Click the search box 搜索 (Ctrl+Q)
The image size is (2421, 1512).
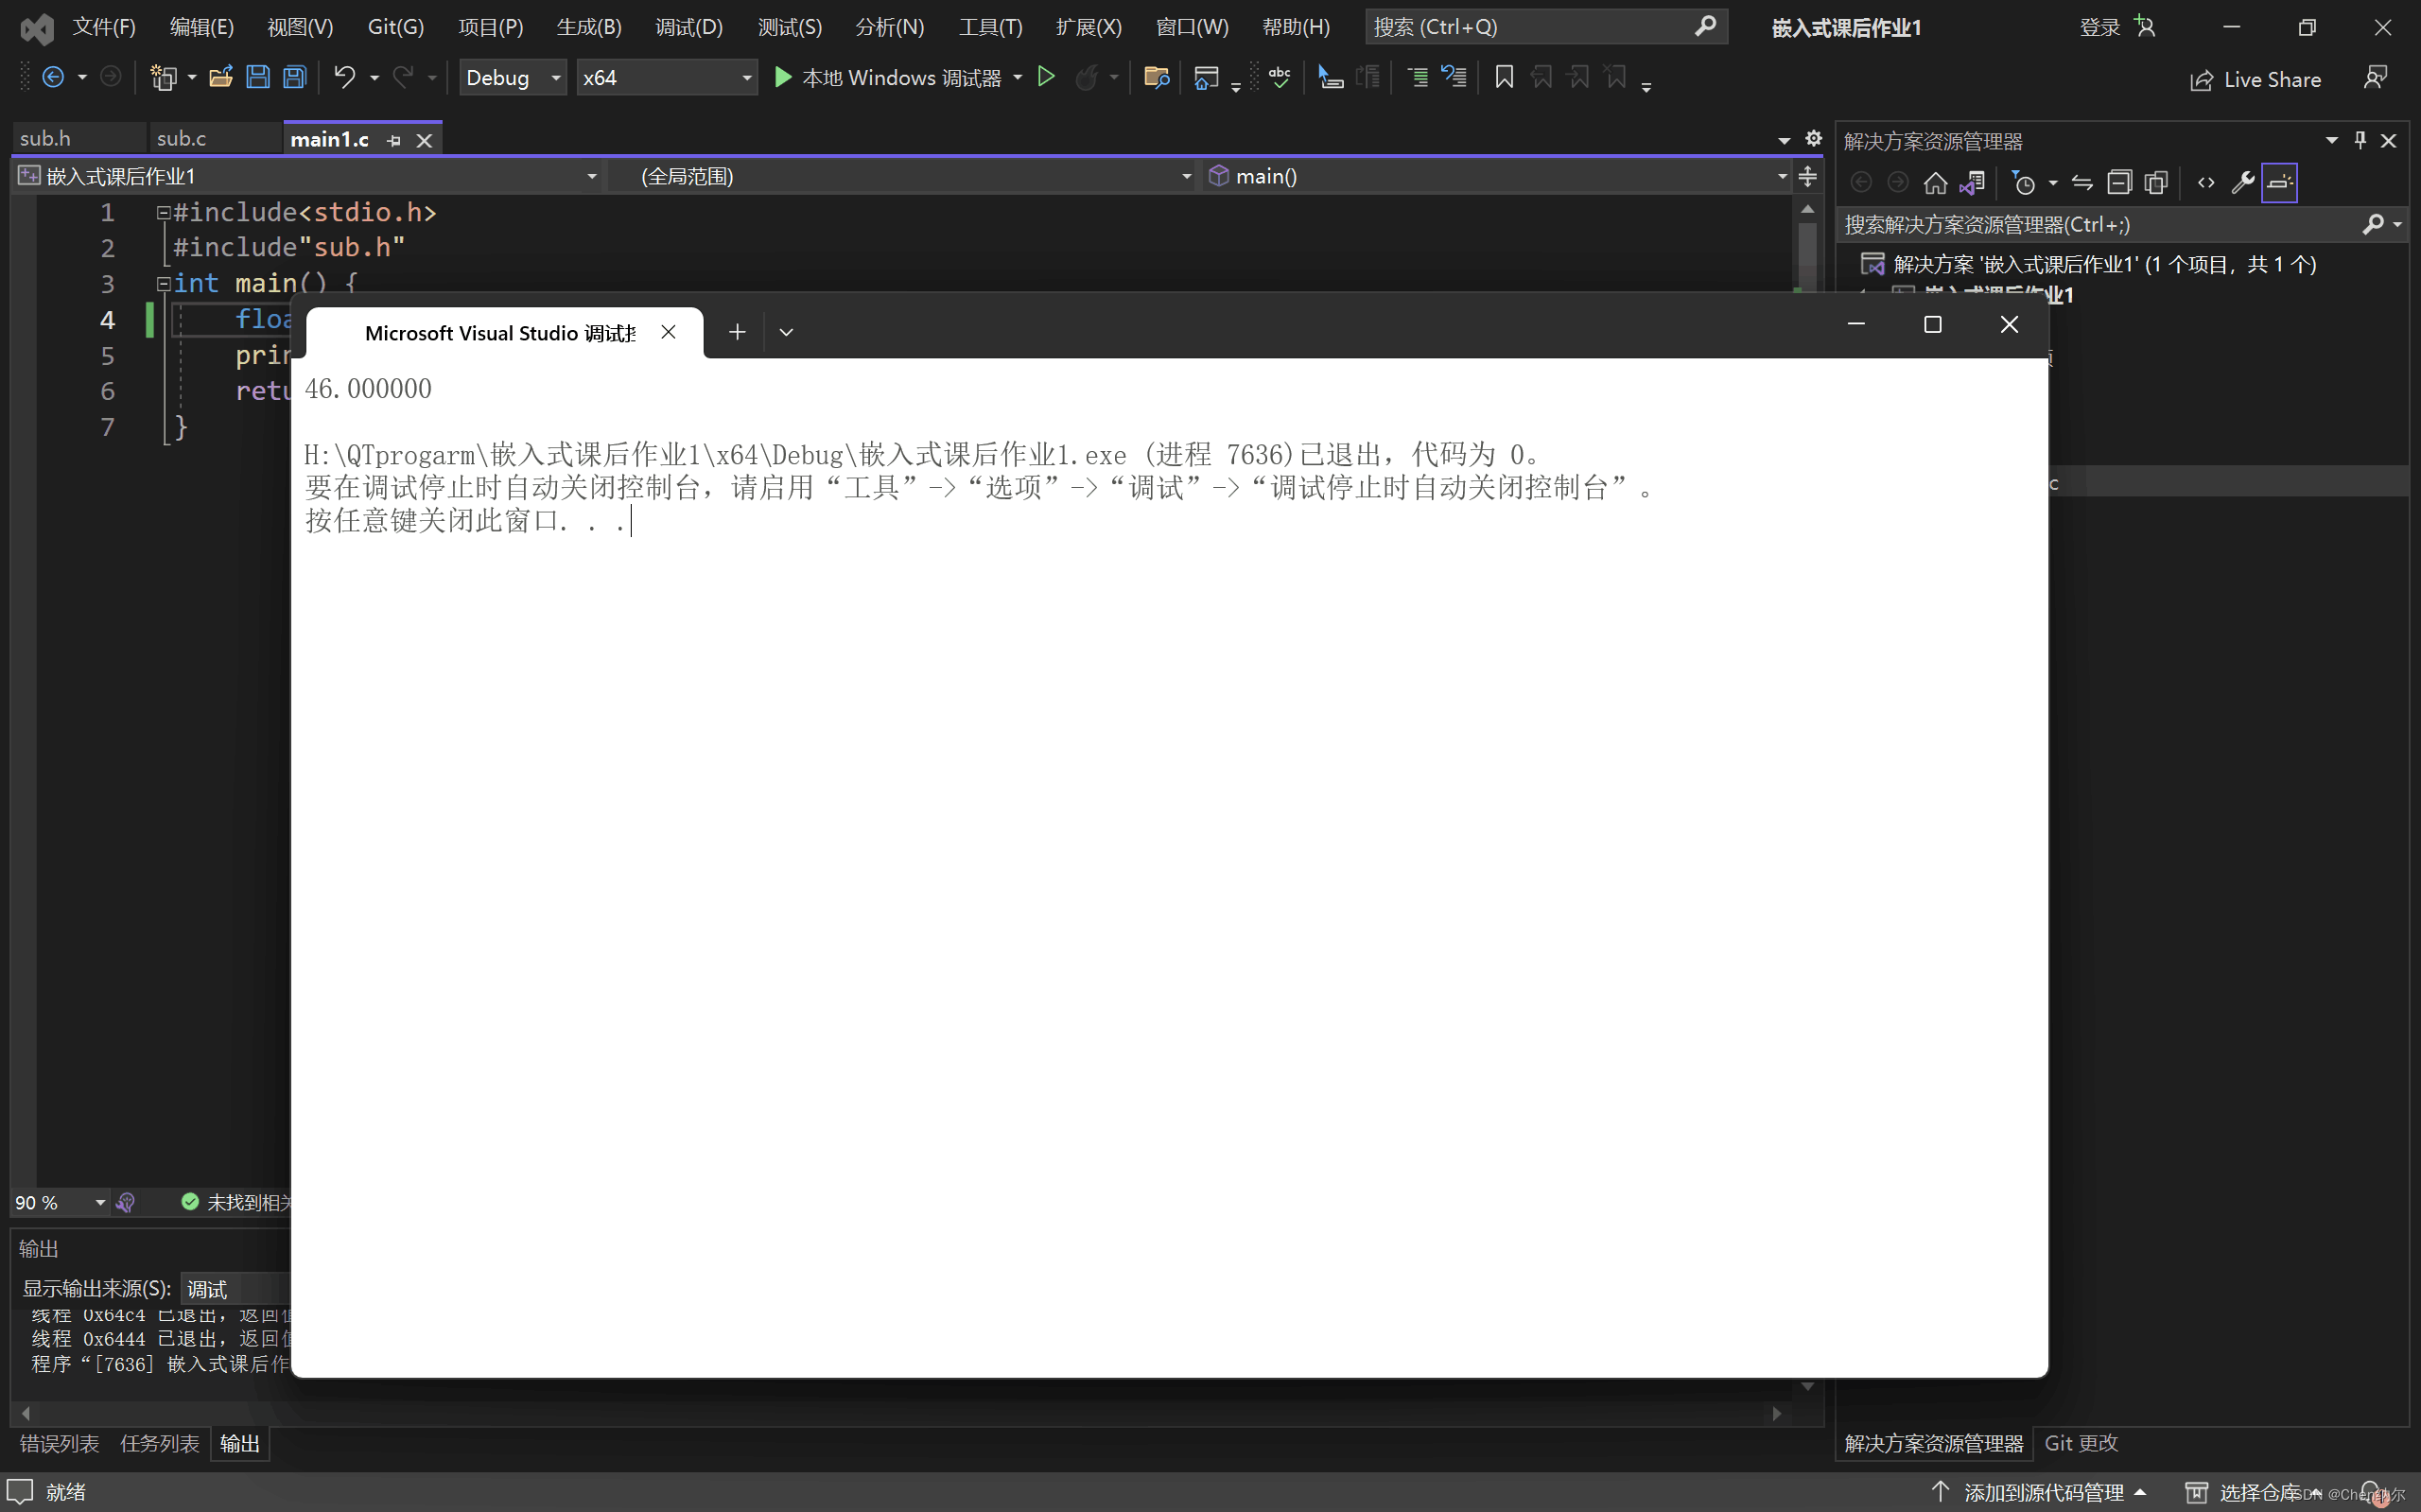click(x=1546, y=27)
